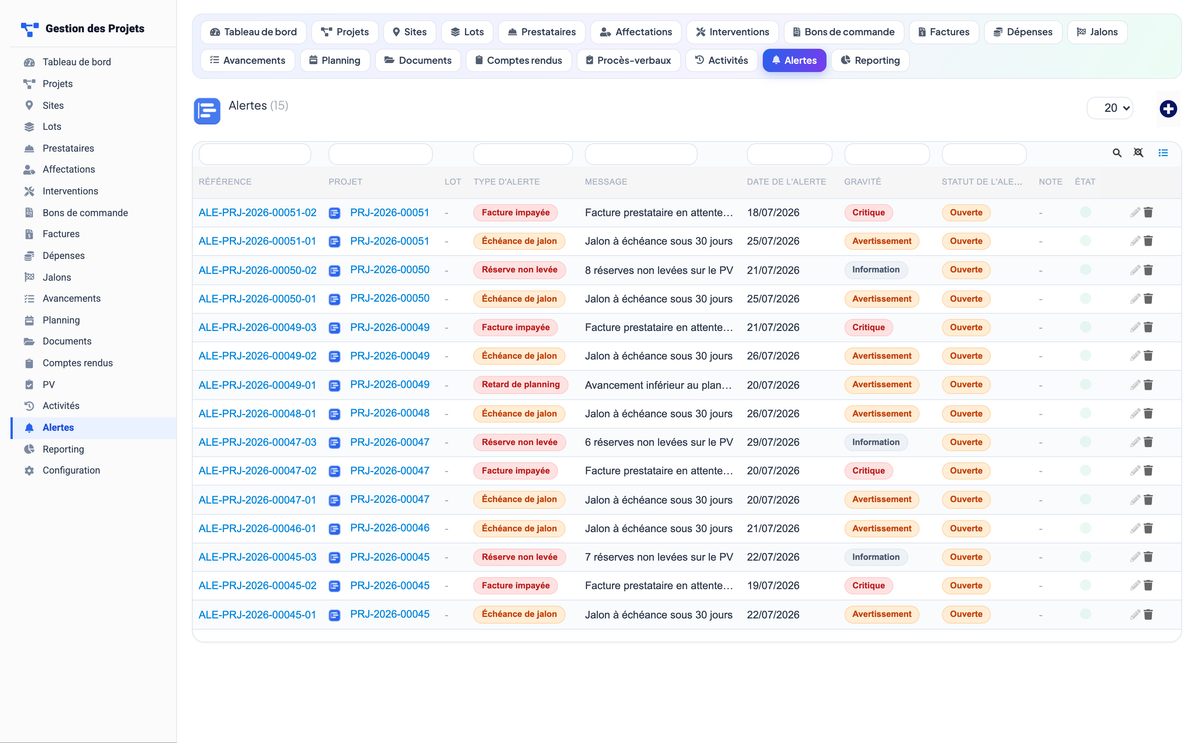This screenshot has width=1200, height=743.
Task: Sort by the Date de l'alerte column header
Action: pos(786,182)
